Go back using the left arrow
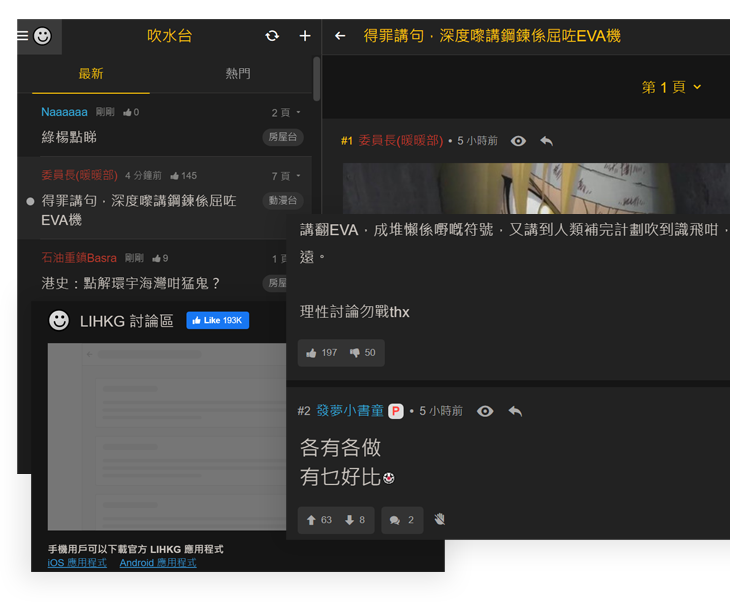This screenshot has height=602, width=730. tap(340, 36)
